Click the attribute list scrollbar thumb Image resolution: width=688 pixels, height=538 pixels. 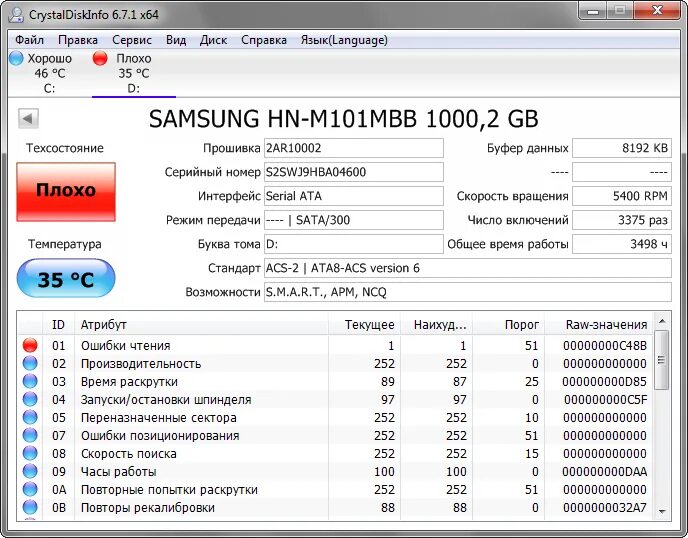pos(662,360)
